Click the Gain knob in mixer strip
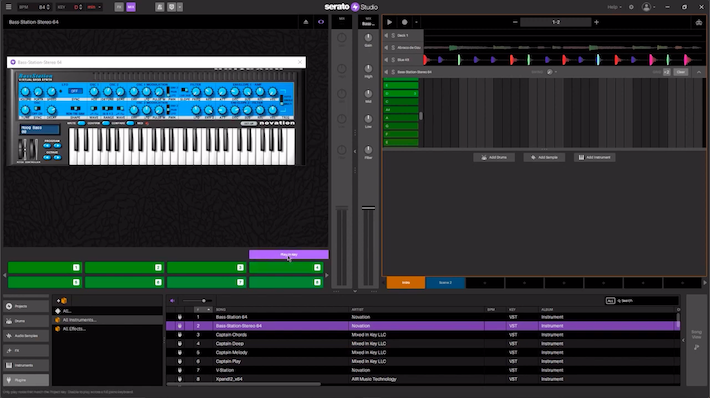 (368, 38)
